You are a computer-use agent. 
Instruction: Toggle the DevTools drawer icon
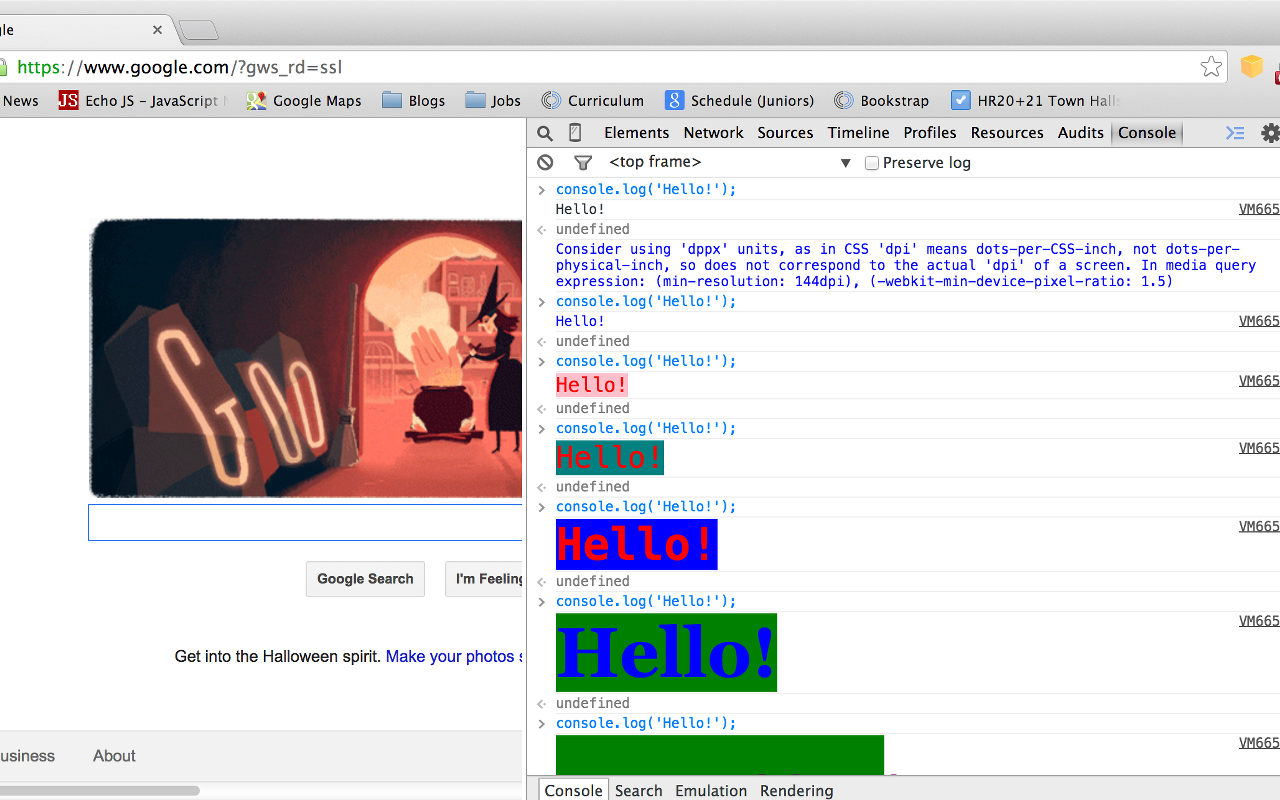pyautogui.click(x=1235, y=133)
